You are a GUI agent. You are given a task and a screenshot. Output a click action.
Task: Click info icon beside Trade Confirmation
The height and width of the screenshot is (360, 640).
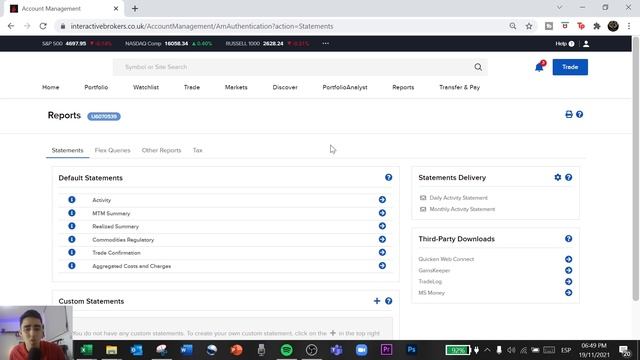coord(72,252)
